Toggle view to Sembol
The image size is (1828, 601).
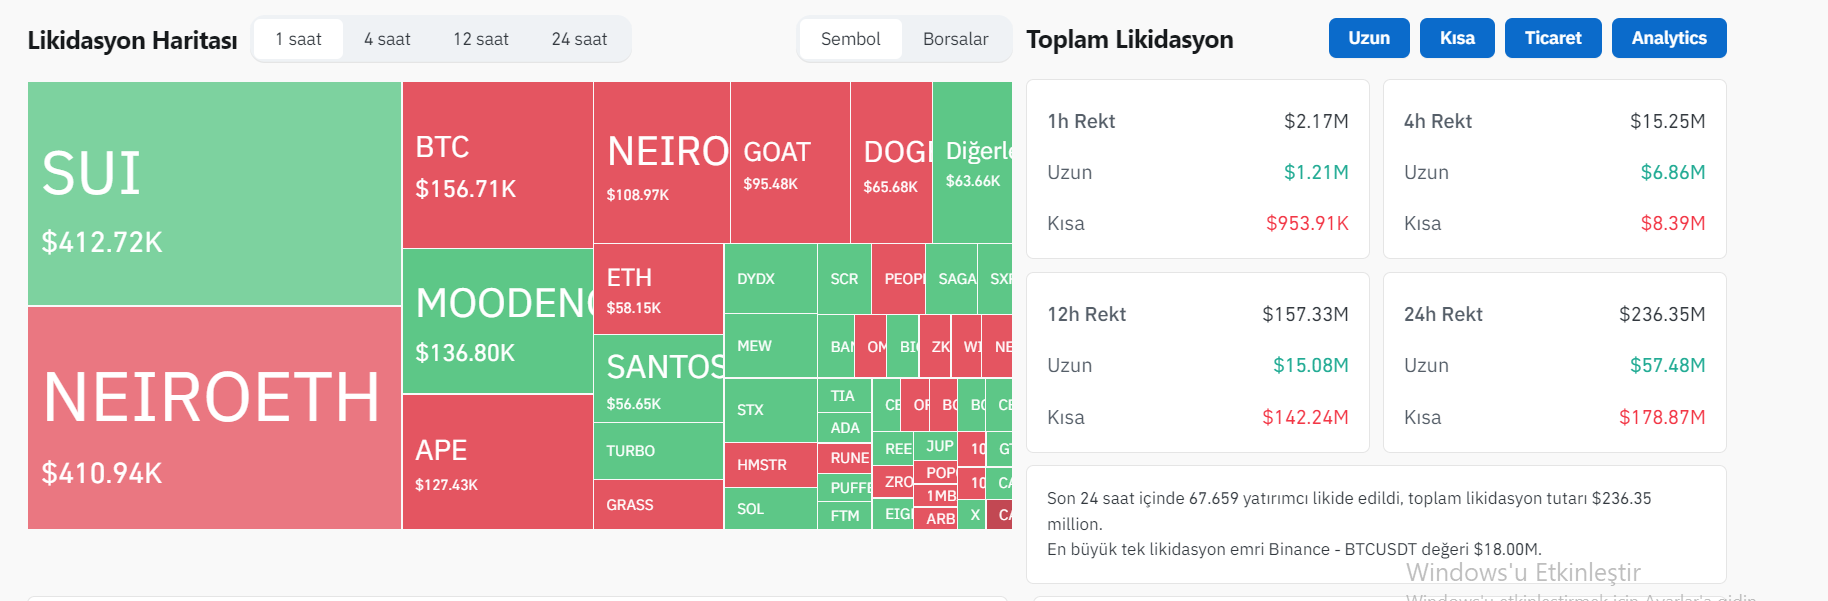coord(850,39)
